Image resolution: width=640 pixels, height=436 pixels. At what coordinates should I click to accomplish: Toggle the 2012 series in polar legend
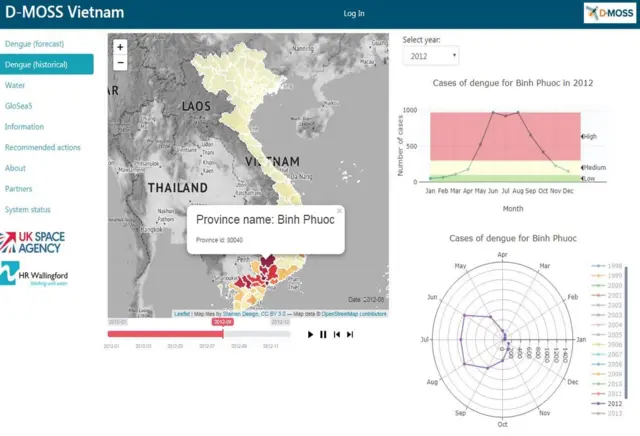[607, 403]
